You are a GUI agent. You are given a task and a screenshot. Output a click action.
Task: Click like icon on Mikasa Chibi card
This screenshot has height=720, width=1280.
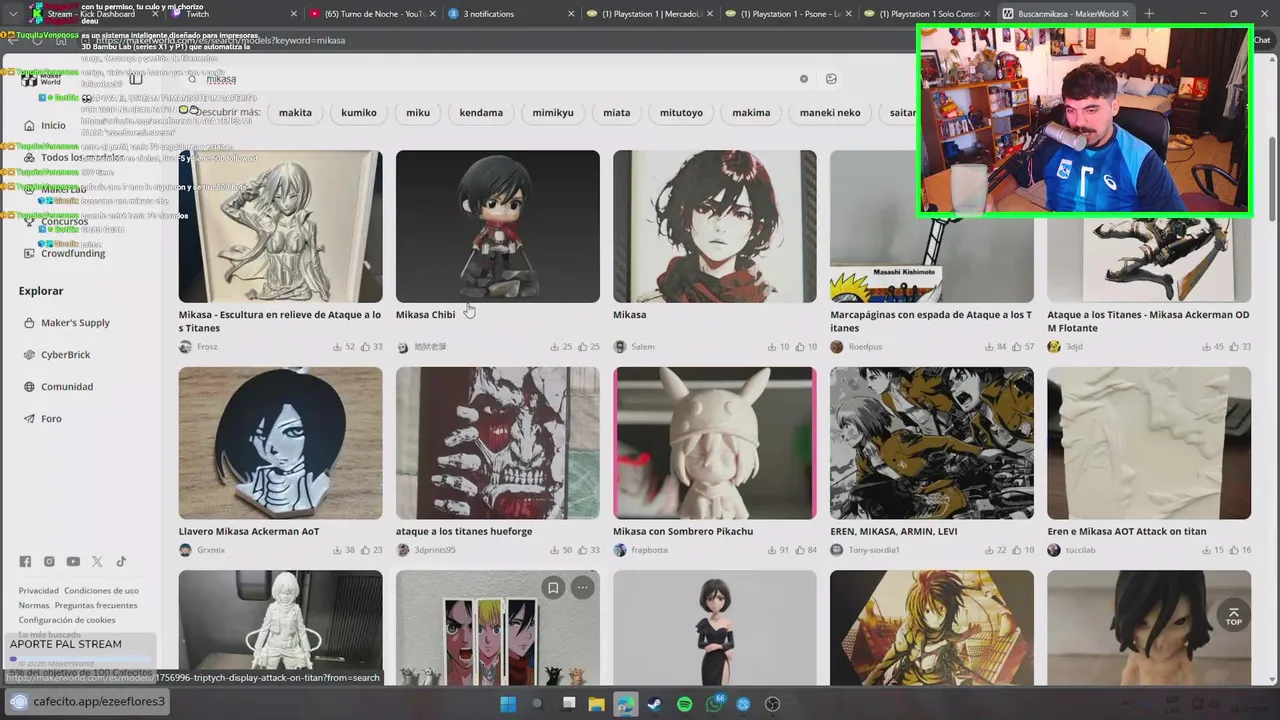point(582,347)
